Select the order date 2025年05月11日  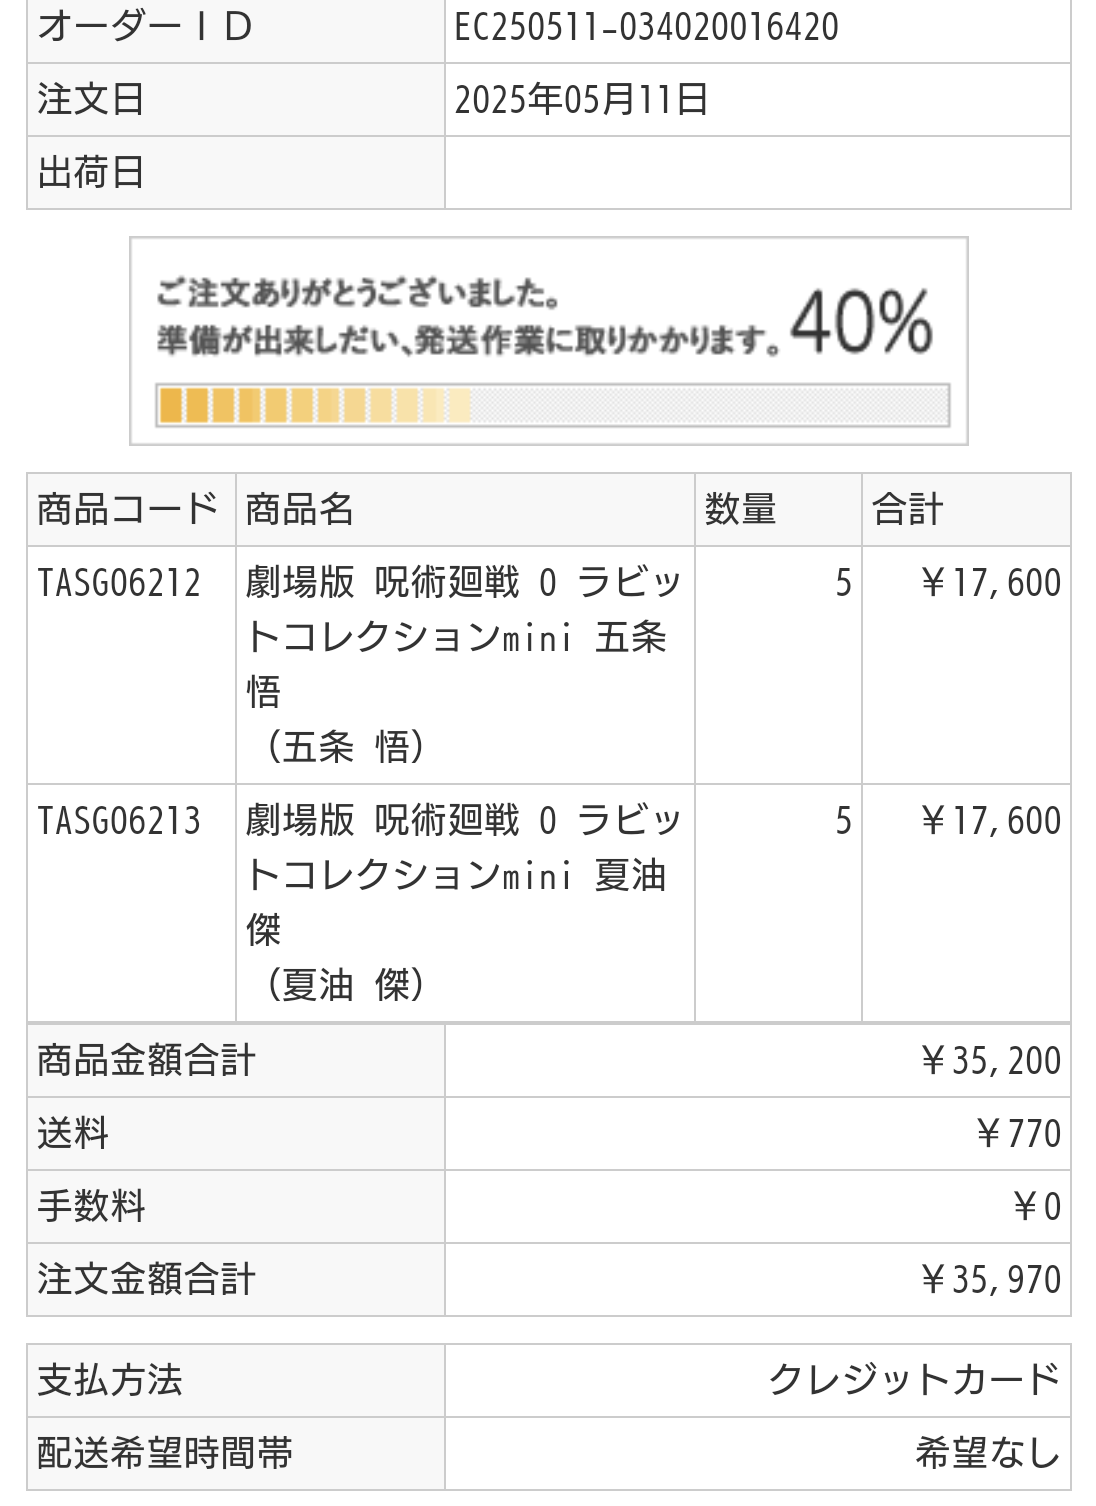581,100
